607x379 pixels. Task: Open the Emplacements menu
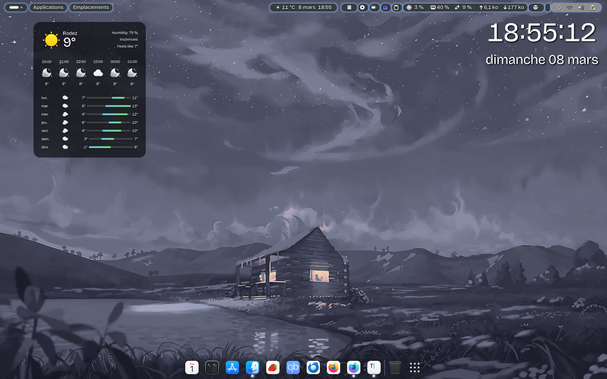(x=91, y=7)
